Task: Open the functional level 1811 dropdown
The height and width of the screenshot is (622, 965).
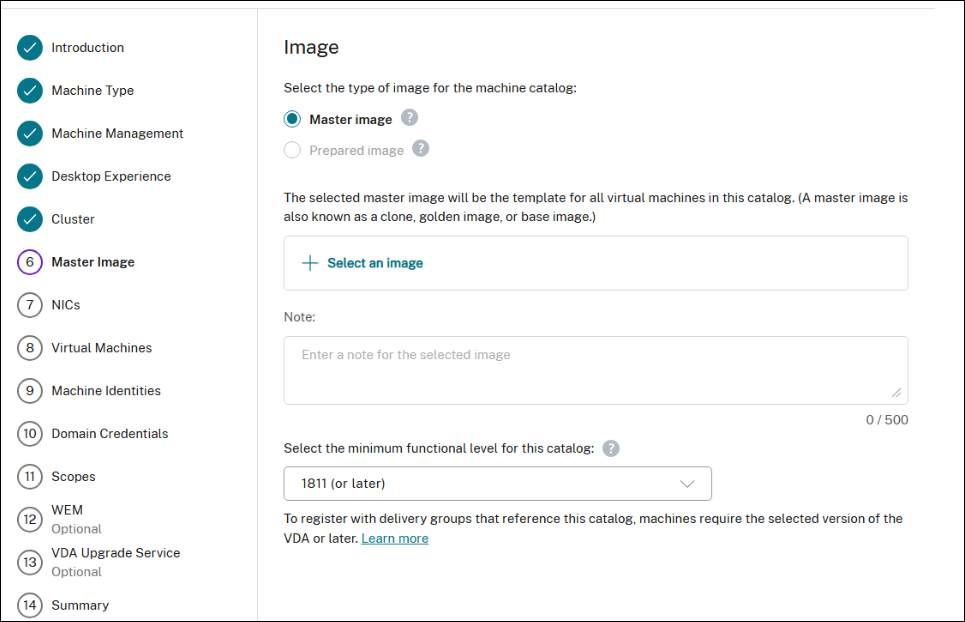Action: pos(497,483)
